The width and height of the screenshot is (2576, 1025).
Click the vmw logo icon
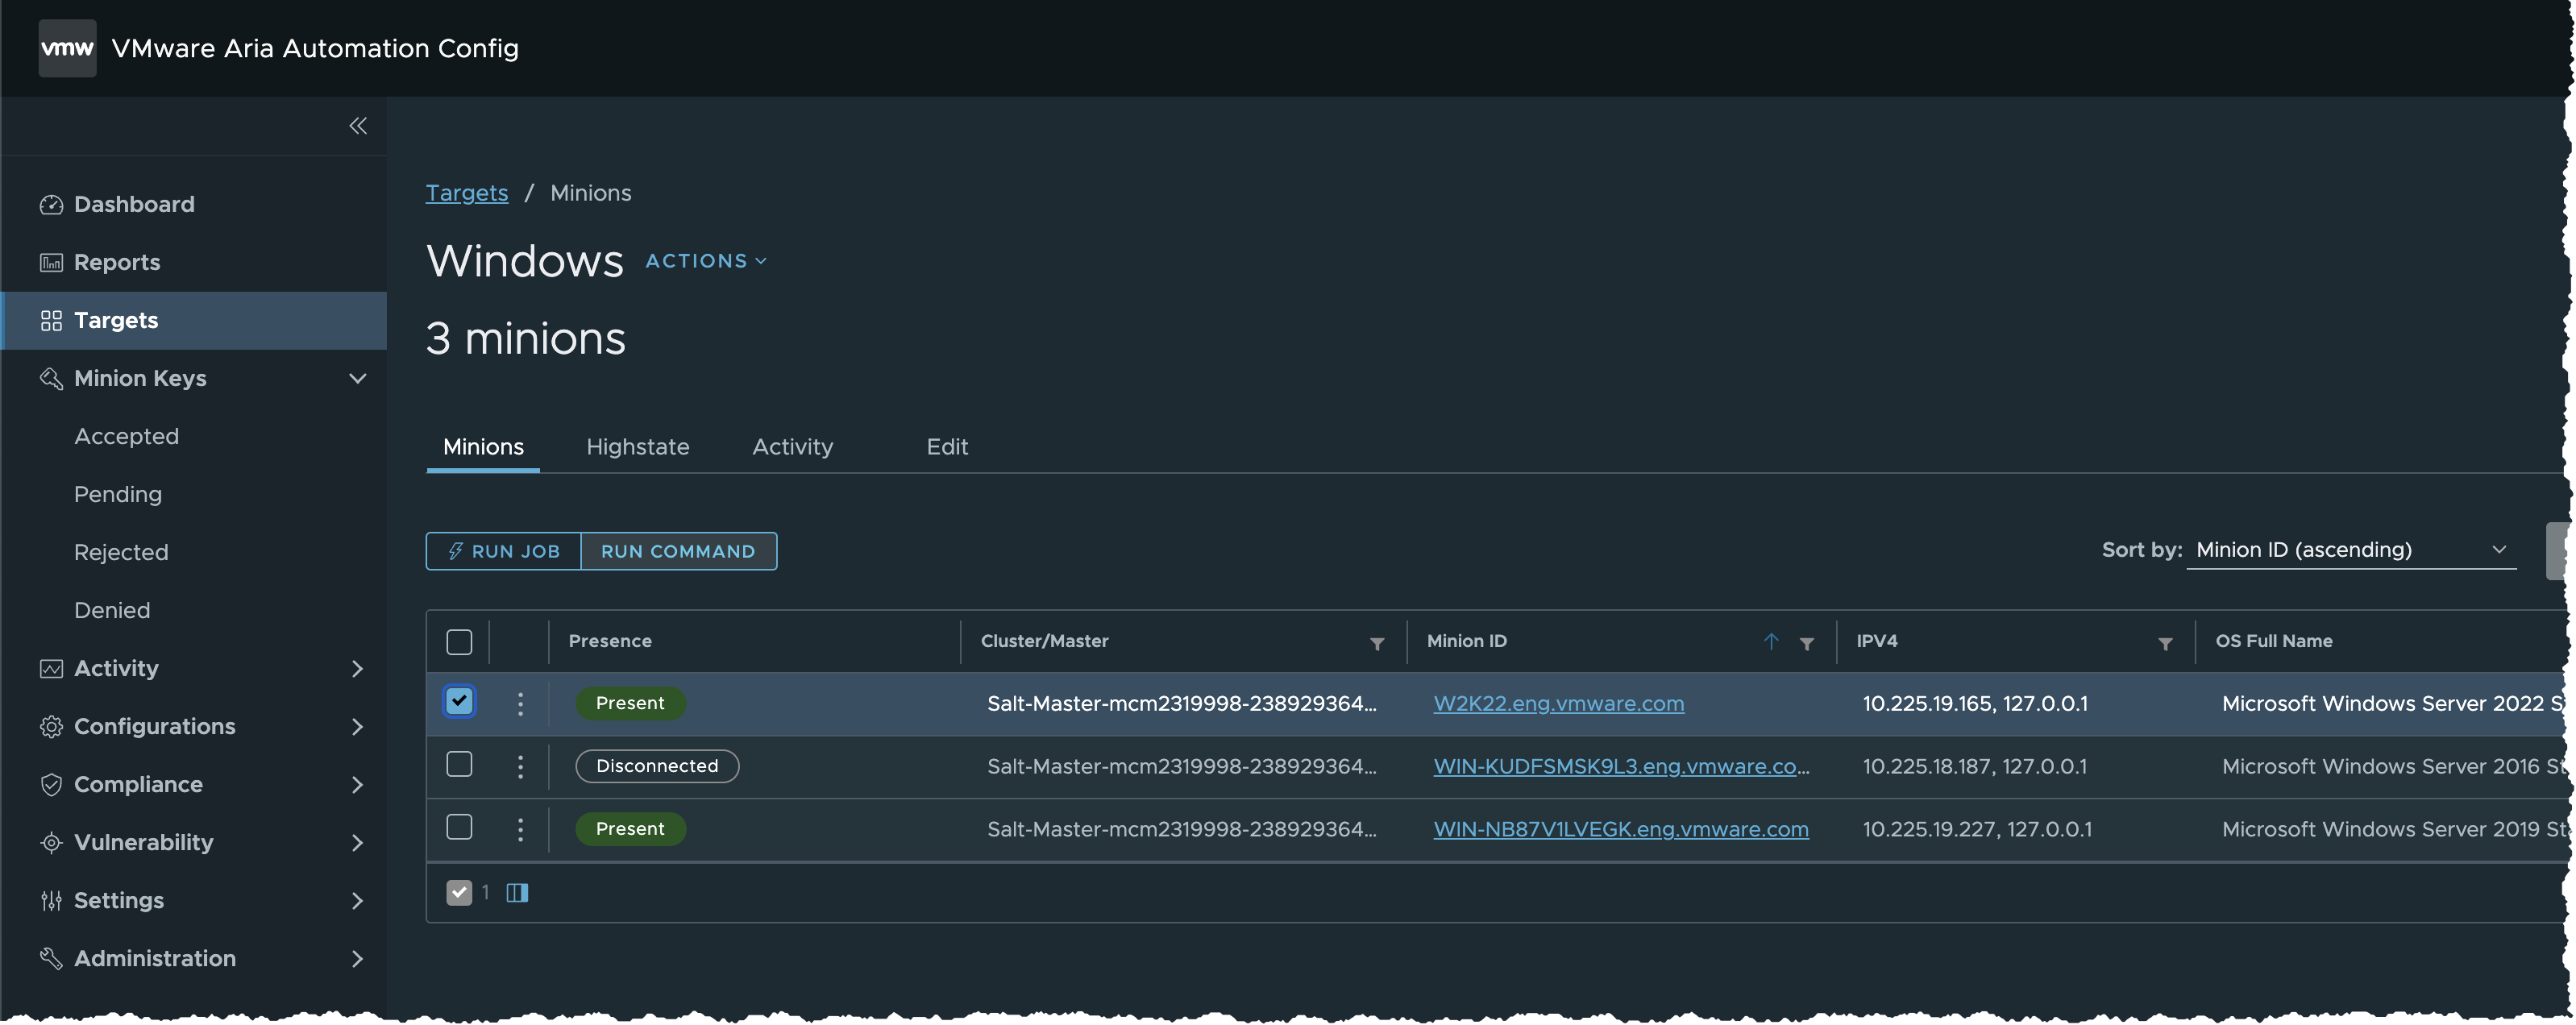click(67, 48)
